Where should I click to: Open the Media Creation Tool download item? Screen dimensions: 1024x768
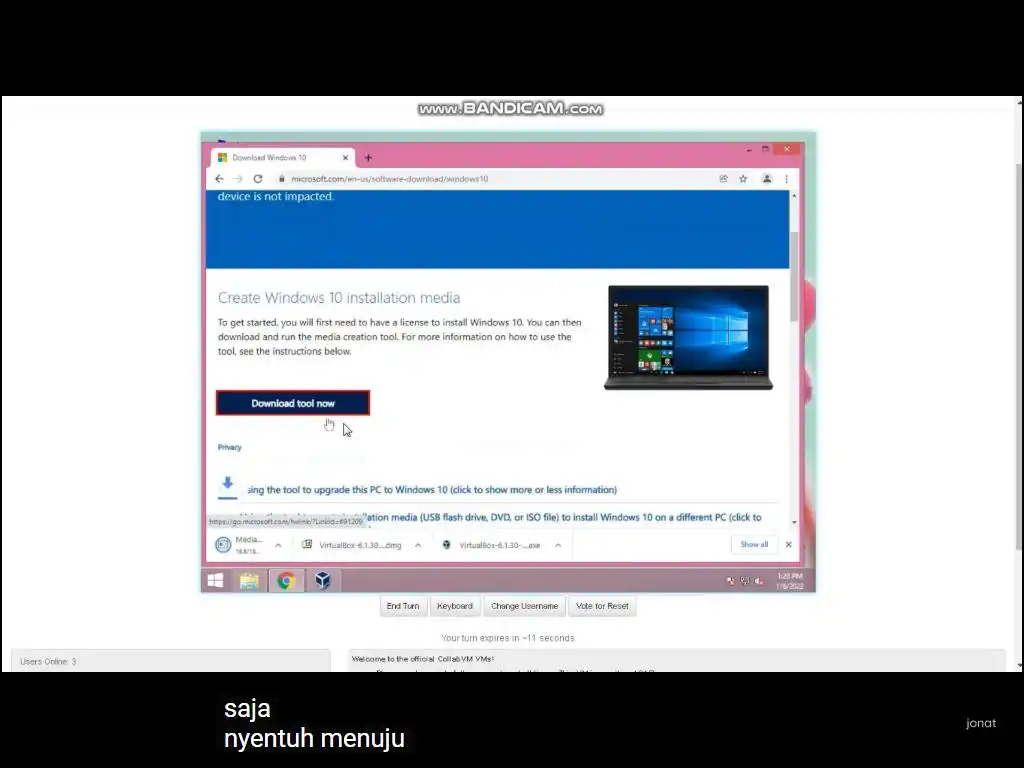pos(240,545)
